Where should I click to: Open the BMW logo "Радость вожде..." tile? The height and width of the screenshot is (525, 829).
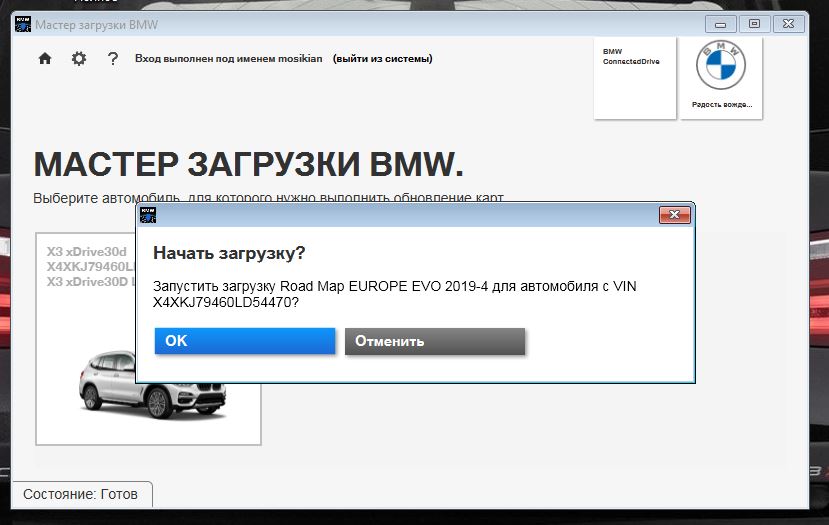coord(721,78)
